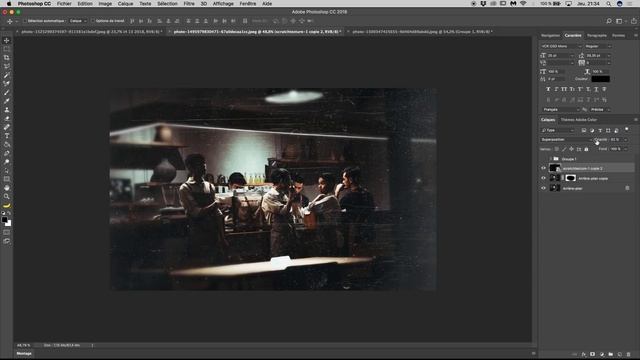
Task: Select the Crop tool
Action: tap(7, 58)
